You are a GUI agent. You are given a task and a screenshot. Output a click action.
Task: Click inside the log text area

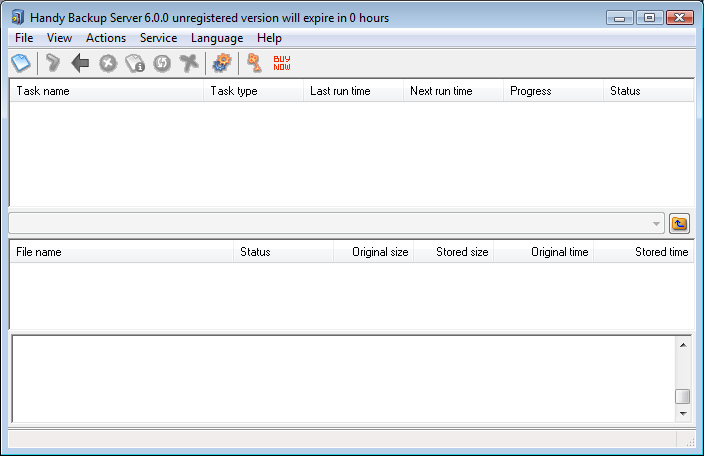(x=343, y=379)
